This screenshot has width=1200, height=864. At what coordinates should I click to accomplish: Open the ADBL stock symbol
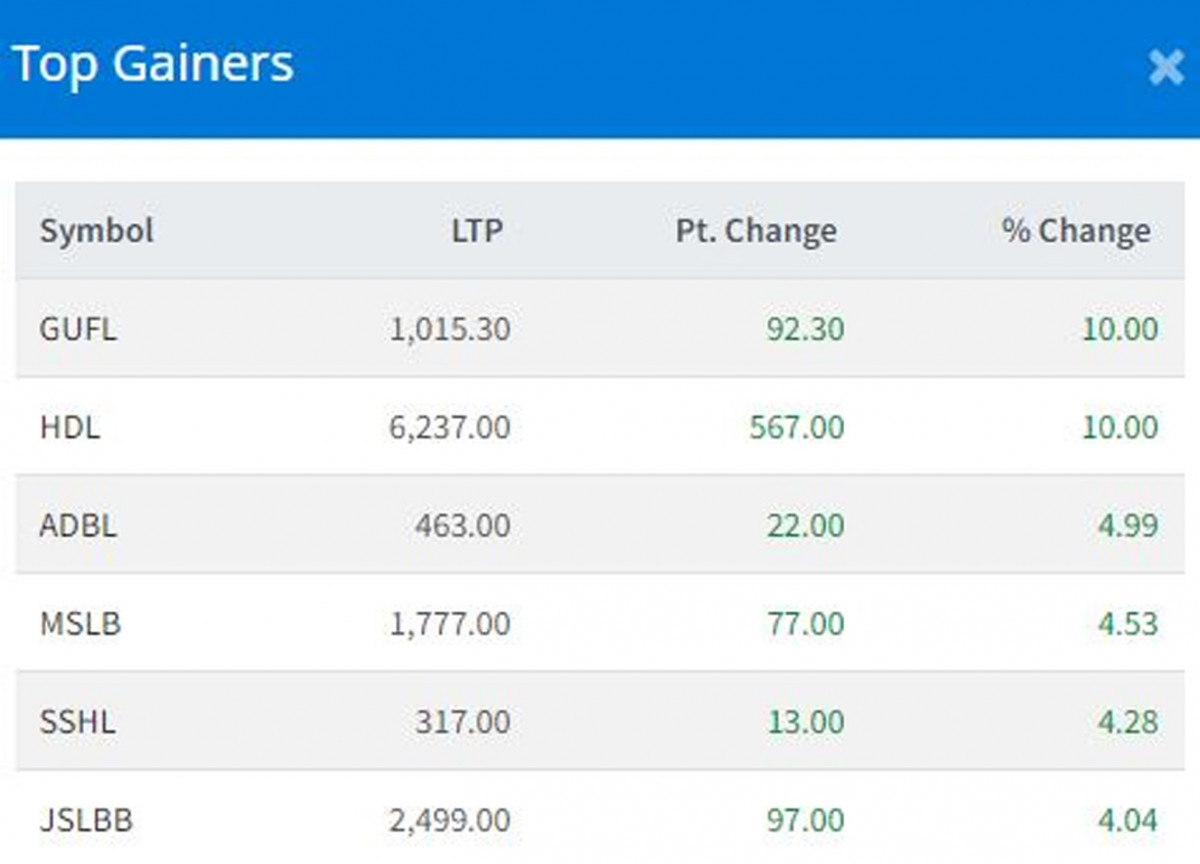click(78, 525)
